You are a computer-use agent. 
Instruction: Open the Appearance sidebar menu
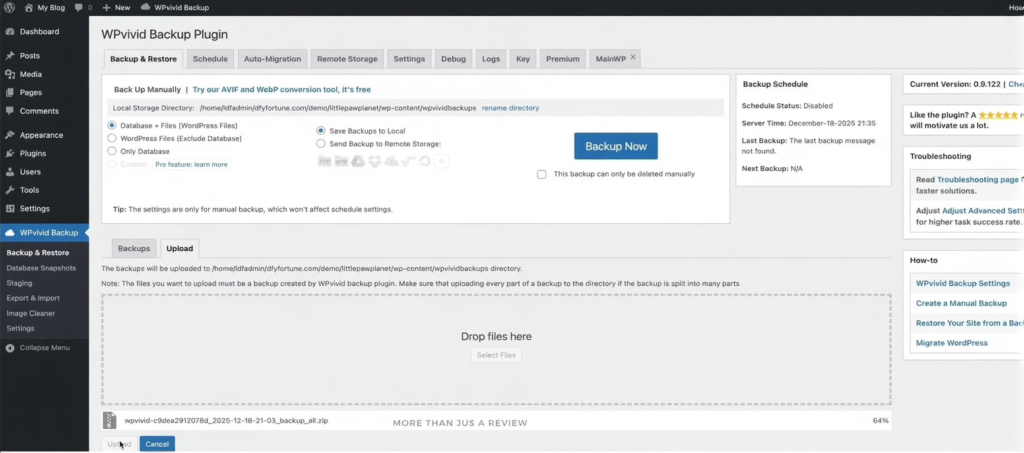(40, 135)
